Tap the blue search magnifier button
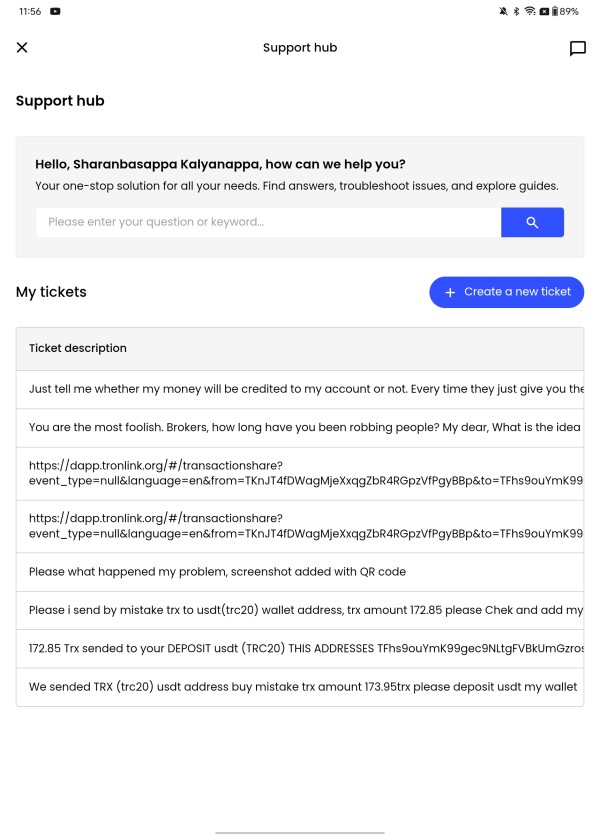Screen dimensions: 600x840 pyautogui.click(x=532, y=222)
